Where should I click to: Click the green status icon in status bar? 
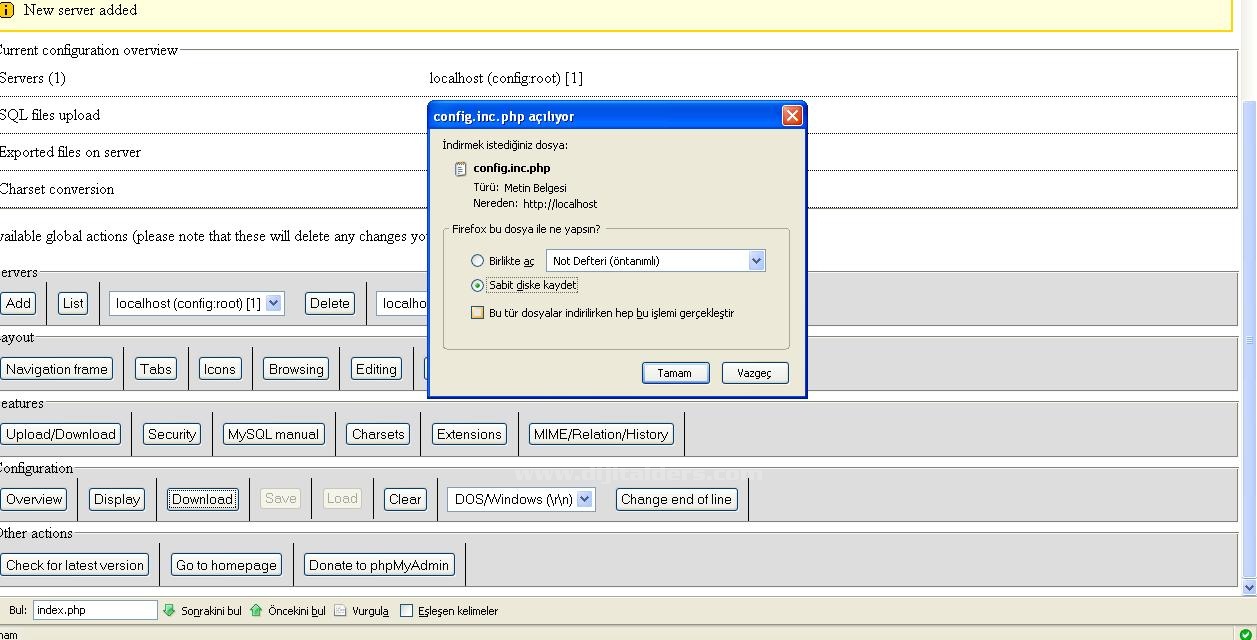[1245, 633]
